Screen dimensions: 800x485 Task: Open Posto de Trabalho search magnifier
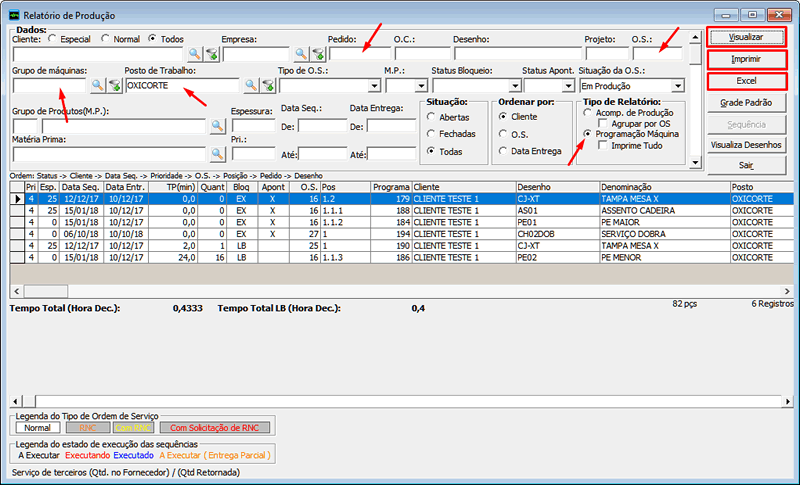(251, 85)
